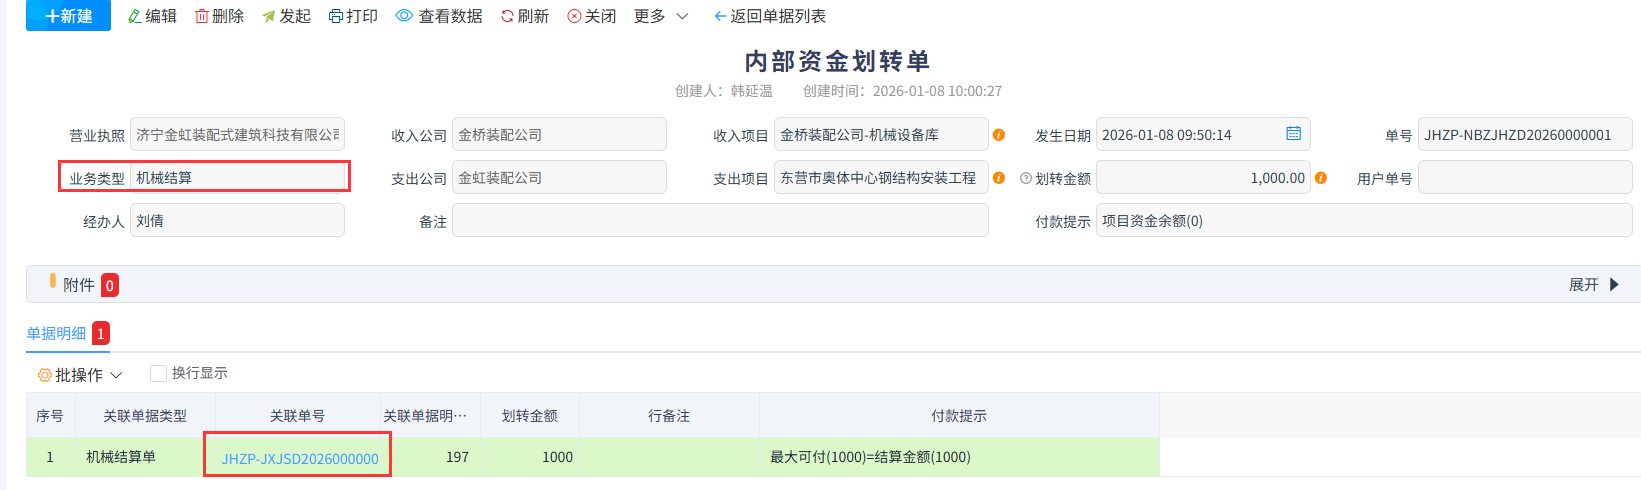Click info icon next to 收入项目
Viewport: 1641px width, 490px height.
point(998,135)
